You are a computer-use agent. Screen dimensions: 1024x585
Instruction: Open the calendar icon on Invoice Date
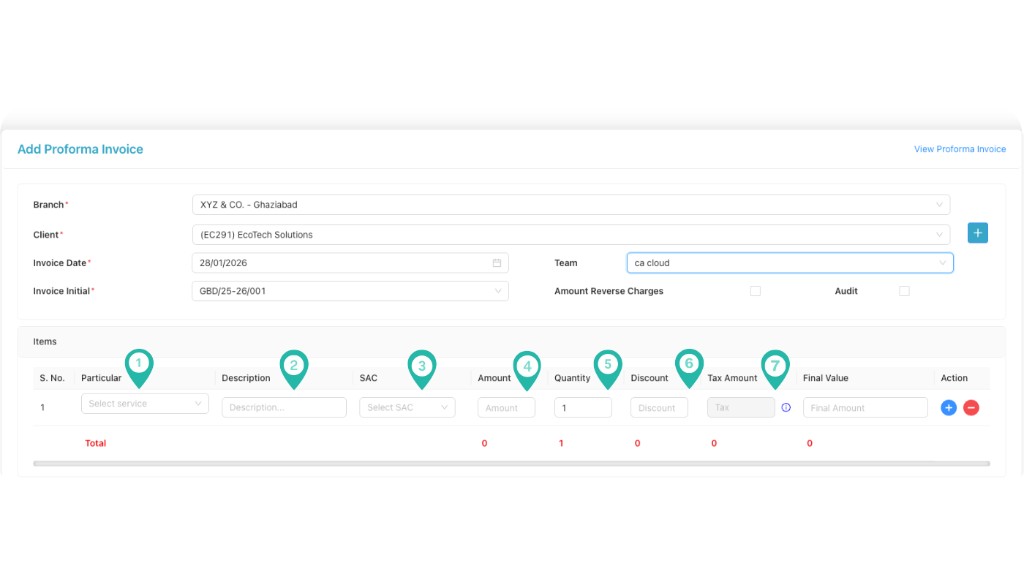pyautogui.click(x=496, y=262)
